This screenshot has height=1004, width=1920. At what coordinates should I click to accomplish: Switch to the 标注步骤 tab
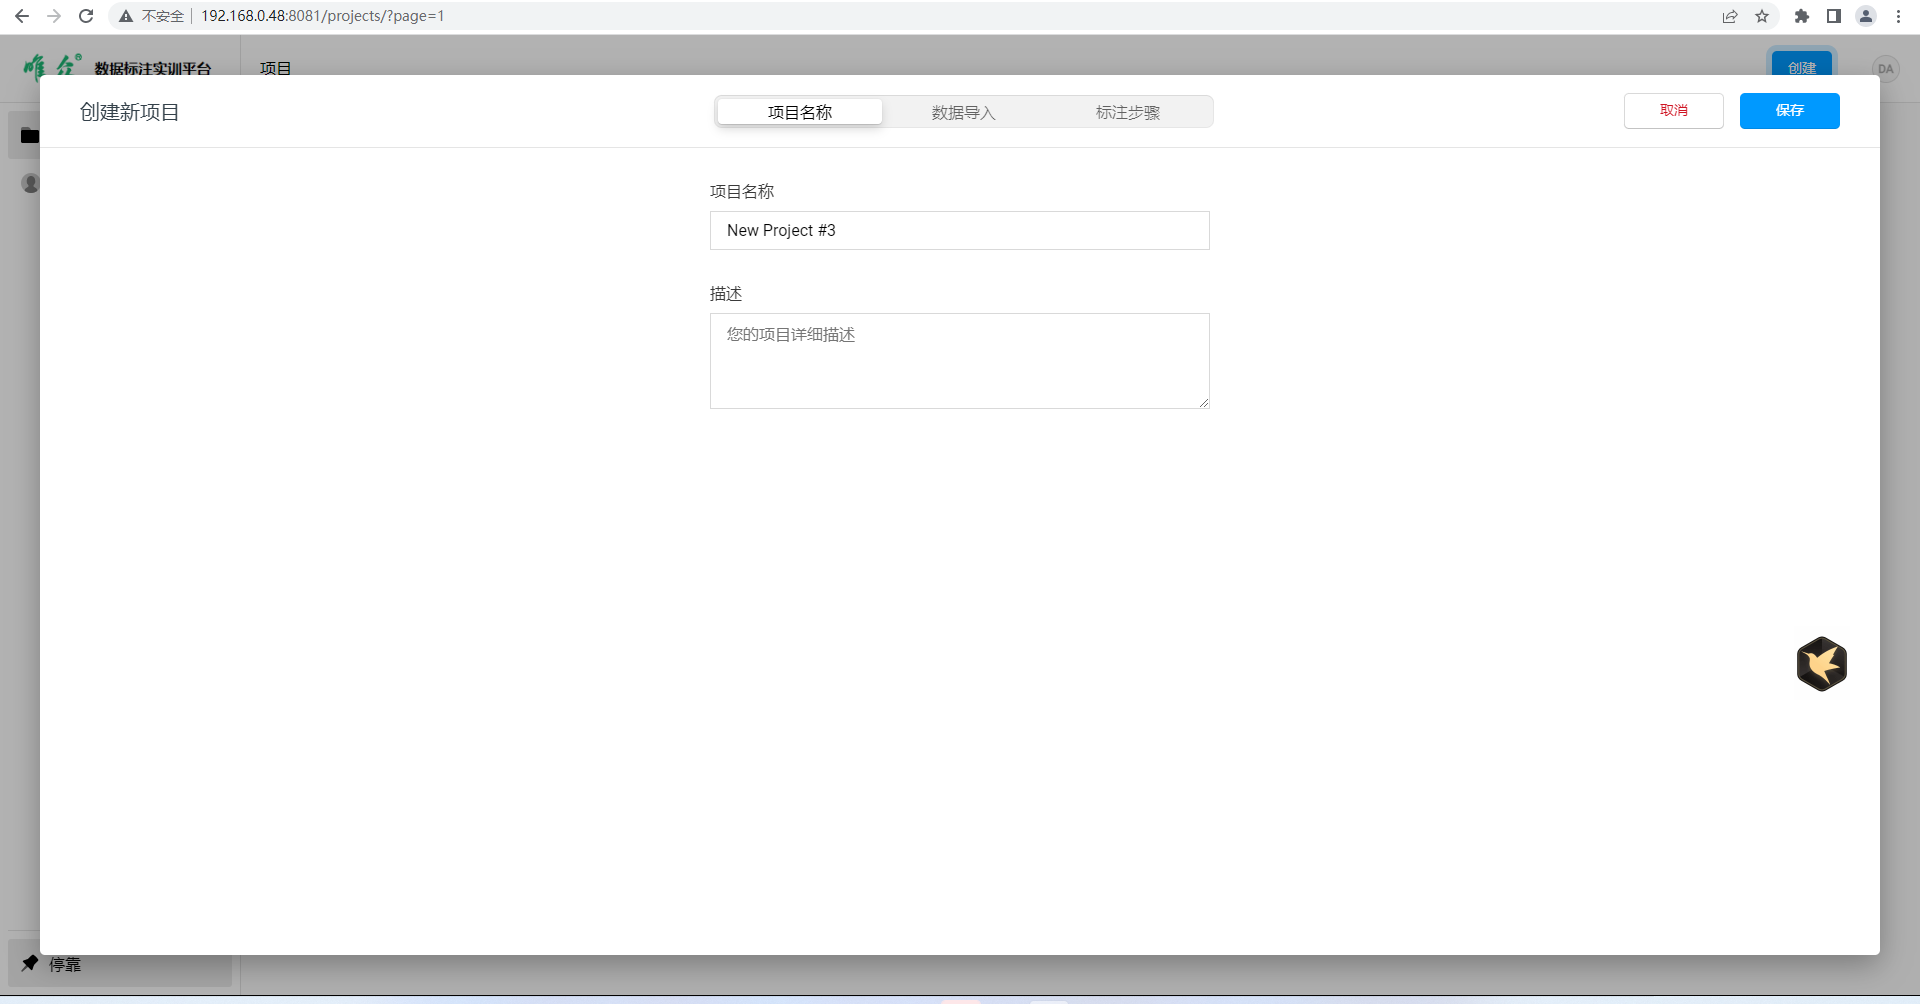[1127, 112]
